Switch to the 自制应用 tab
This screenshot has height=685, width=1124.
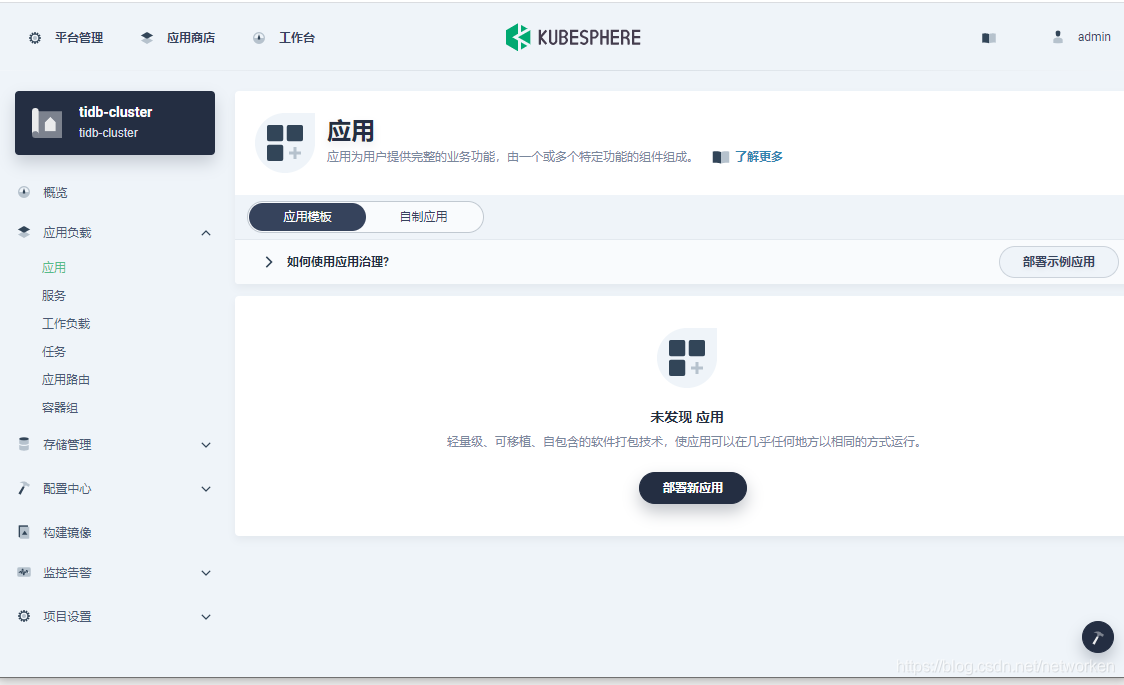coord(424,217)
